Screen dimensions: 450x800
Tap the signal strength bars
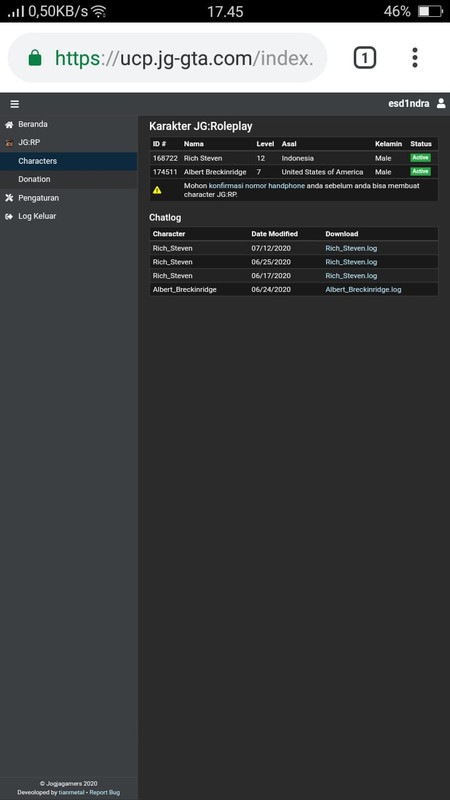(x=16, y=11)
